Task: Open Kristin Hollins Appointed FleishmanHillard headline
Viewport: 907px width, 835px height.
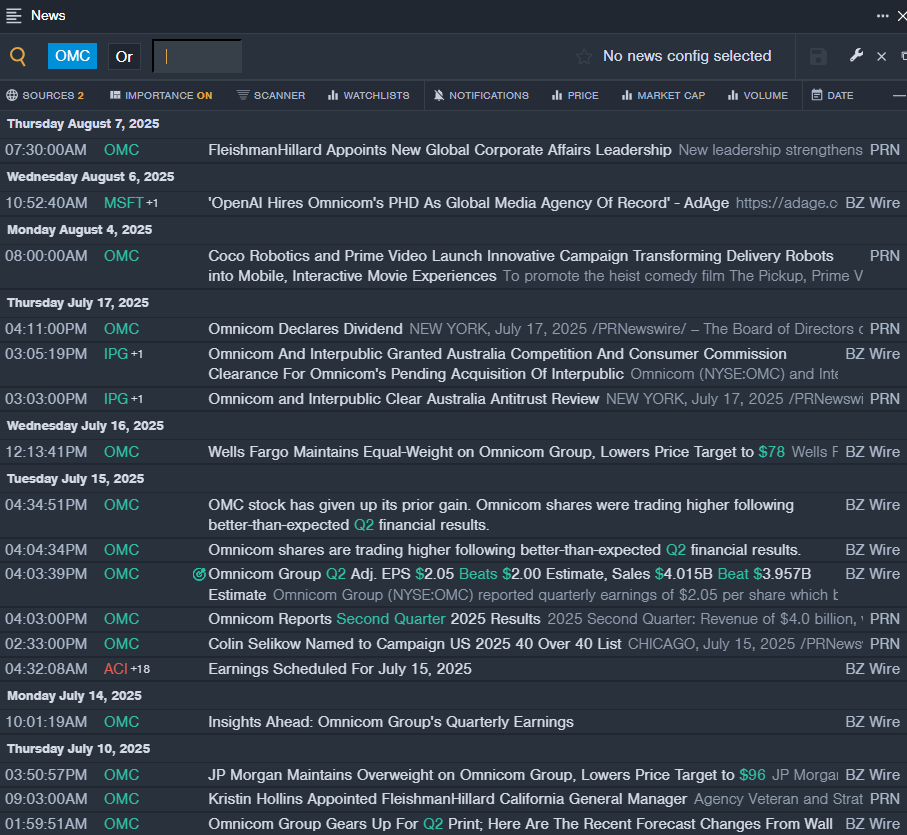Action: [x=448, y=799]
